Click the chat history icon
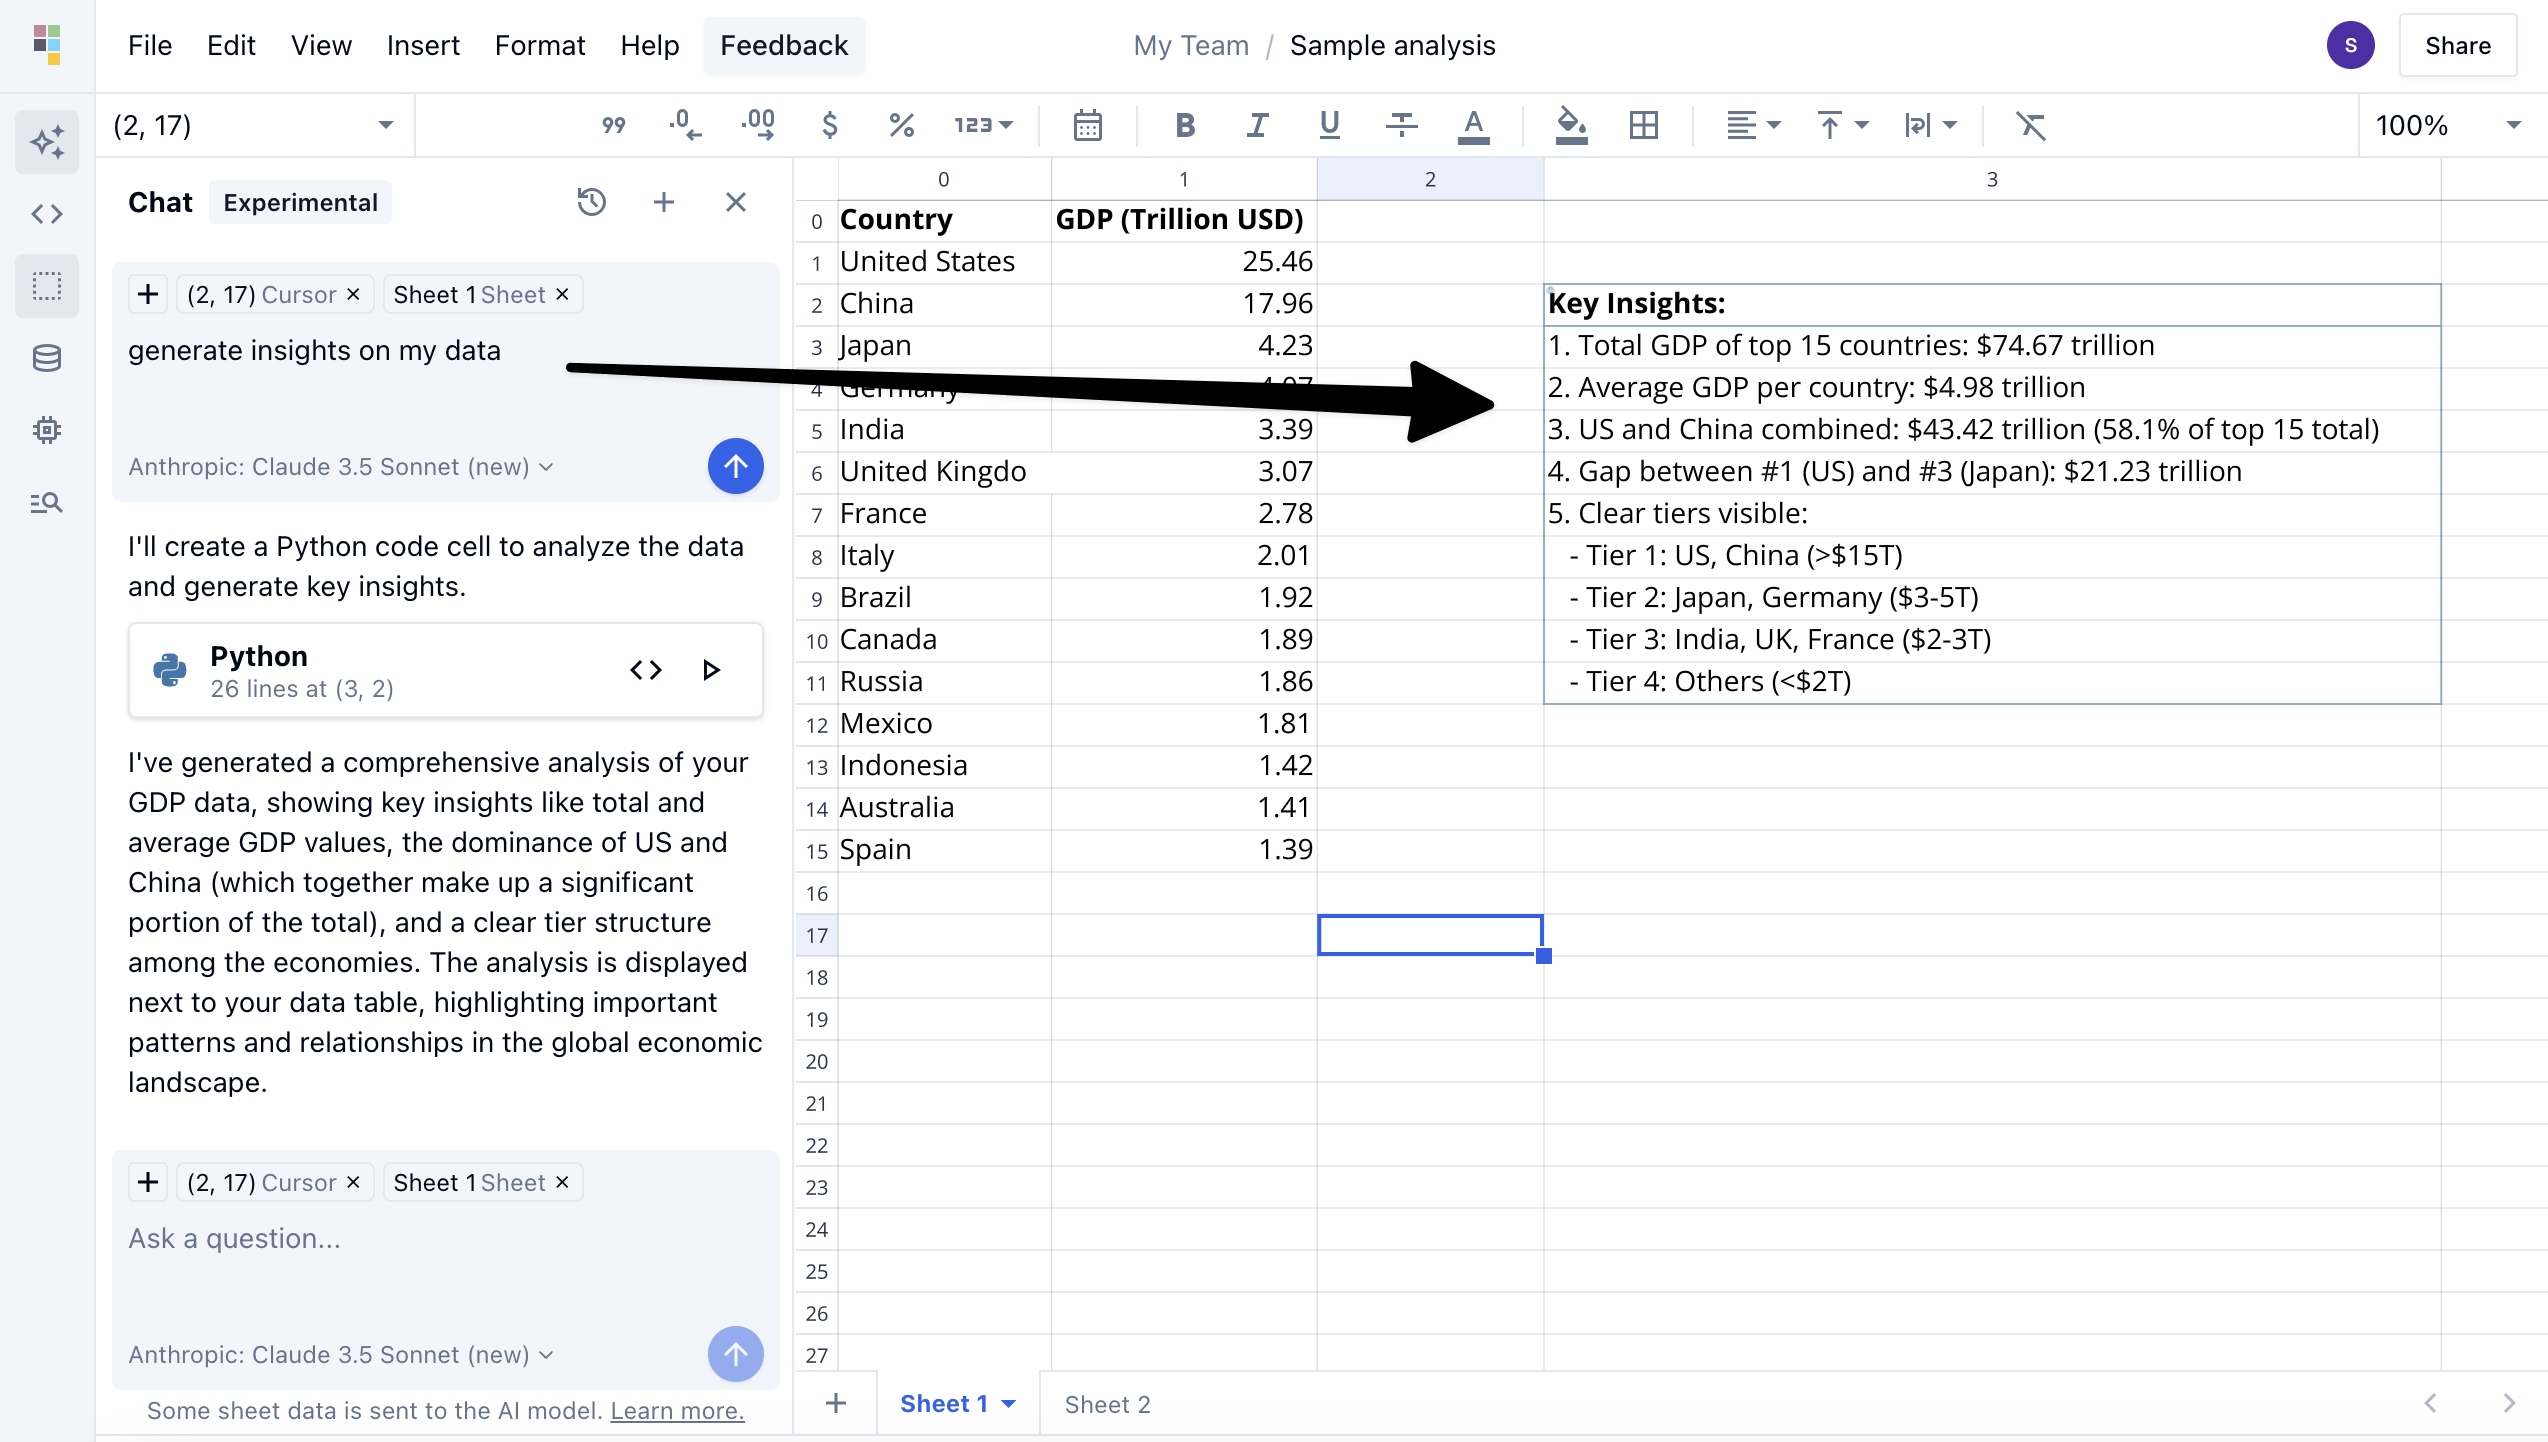This screenshot has height=1442, width=2548. (x=591, y=202)
